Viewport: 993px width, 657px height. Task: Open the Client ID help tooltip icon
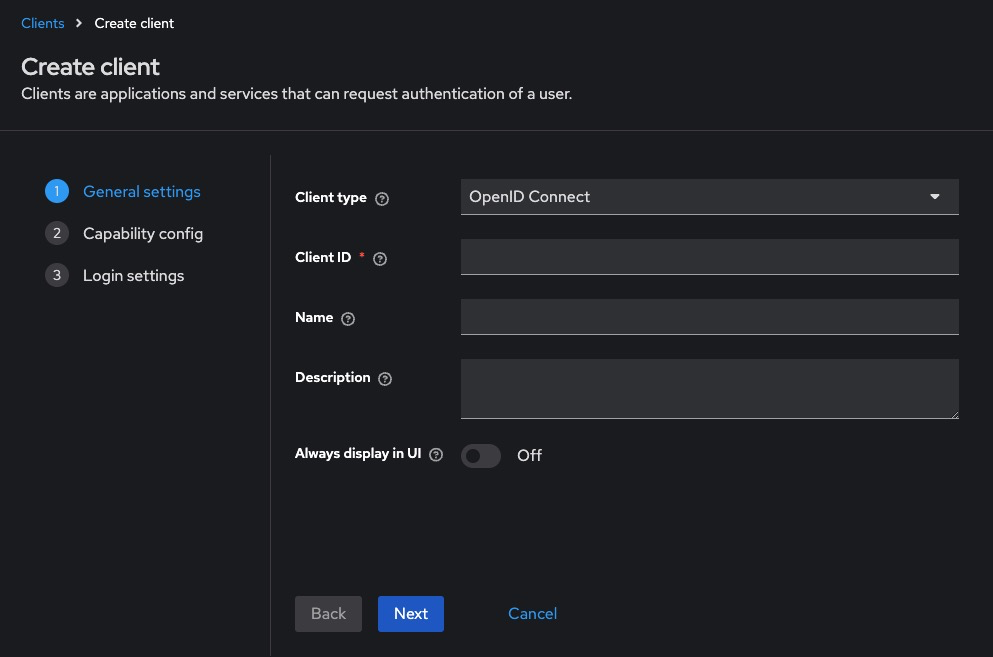coord(380,259)
